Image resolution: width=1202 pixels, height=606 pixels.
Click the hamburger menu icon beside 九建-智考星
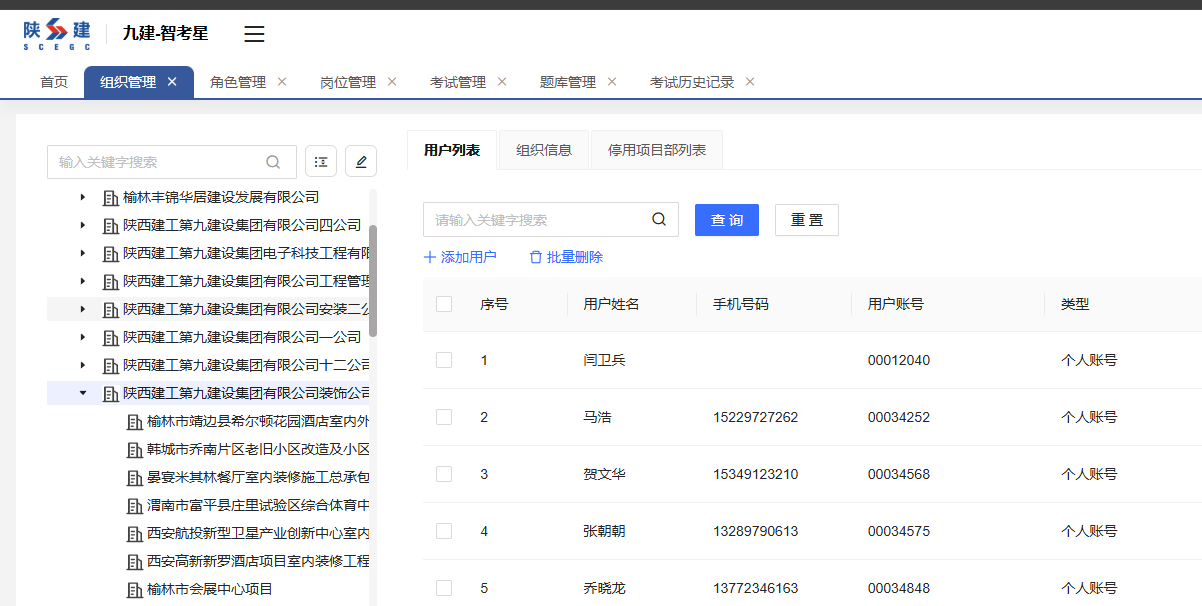(255, 34)
